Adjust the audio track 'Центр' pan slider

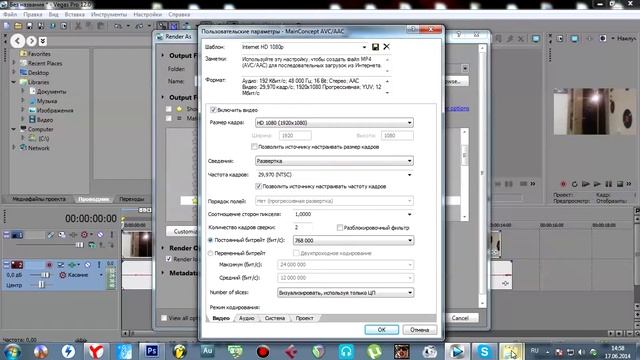point(41,285)
